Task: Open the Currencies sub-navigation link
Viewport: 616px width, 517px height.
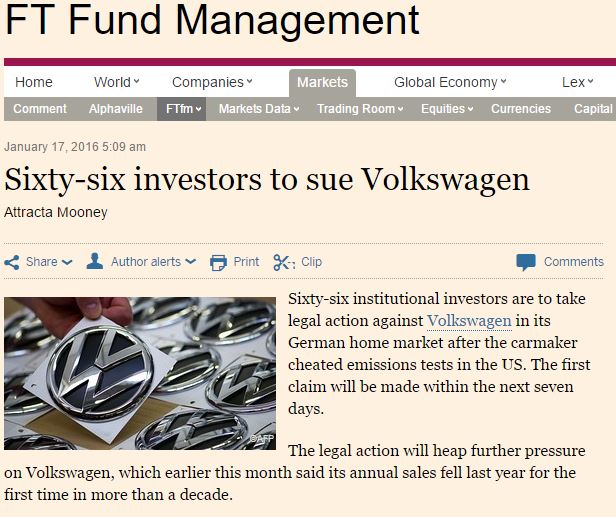Action: coord(521,109)
